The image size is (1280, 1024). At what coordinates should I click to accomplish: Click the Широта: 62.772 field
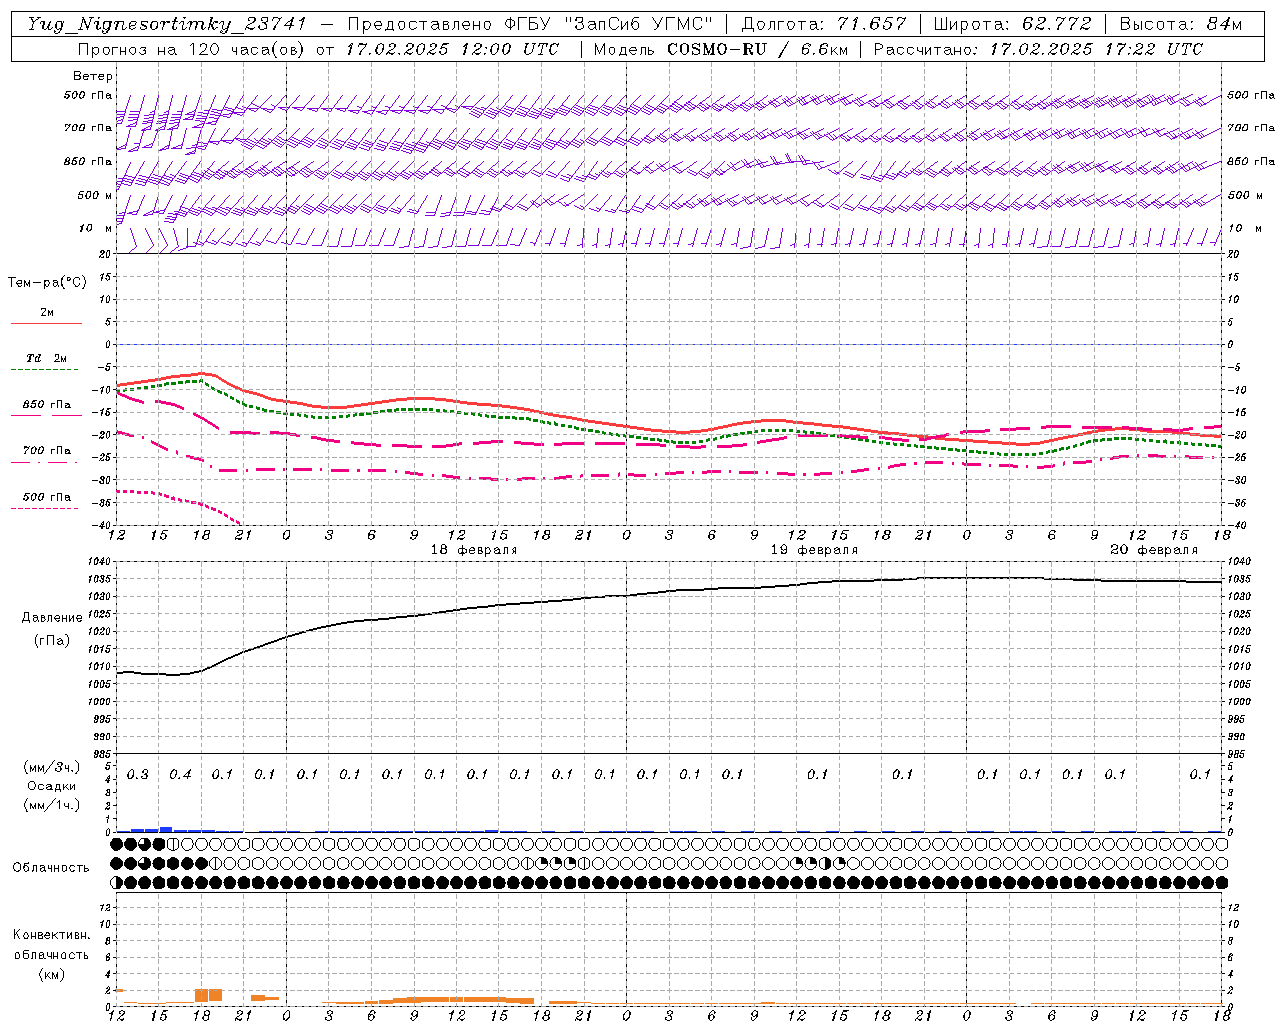click(1012, 24)
